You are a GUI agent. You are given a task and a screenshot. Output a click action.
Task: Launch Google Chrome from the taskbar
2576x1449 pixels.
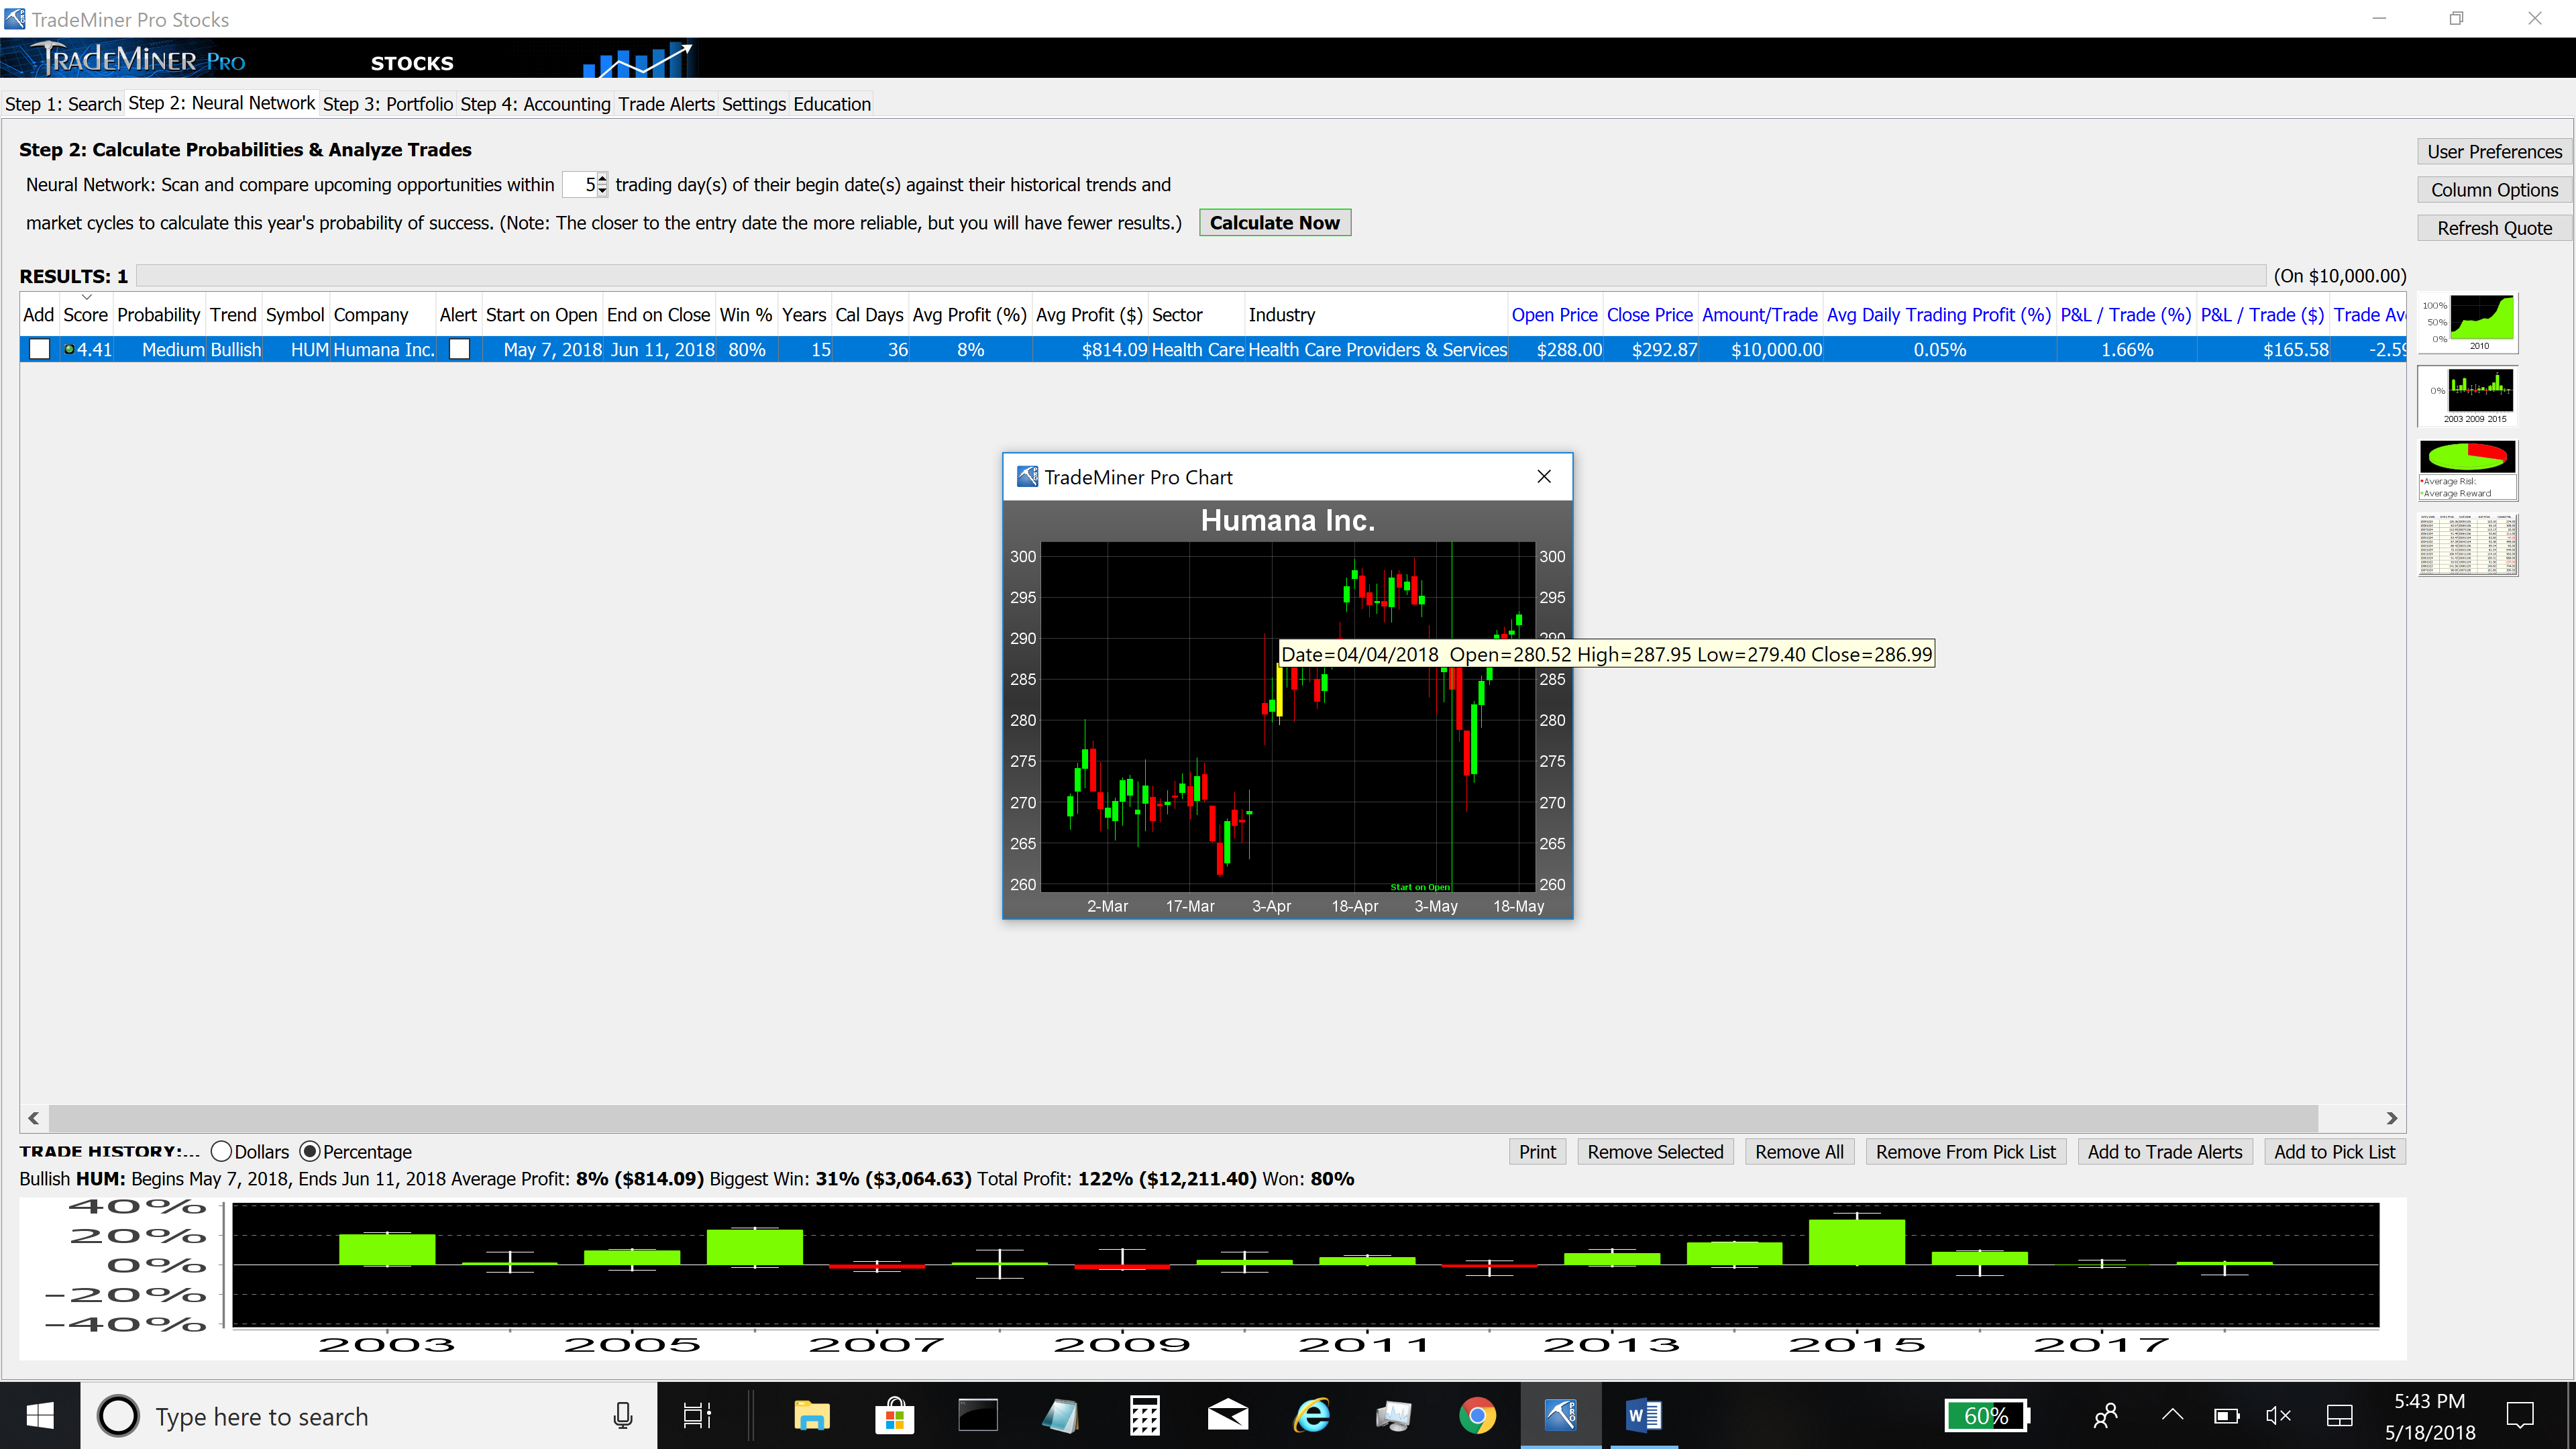1477,1416
